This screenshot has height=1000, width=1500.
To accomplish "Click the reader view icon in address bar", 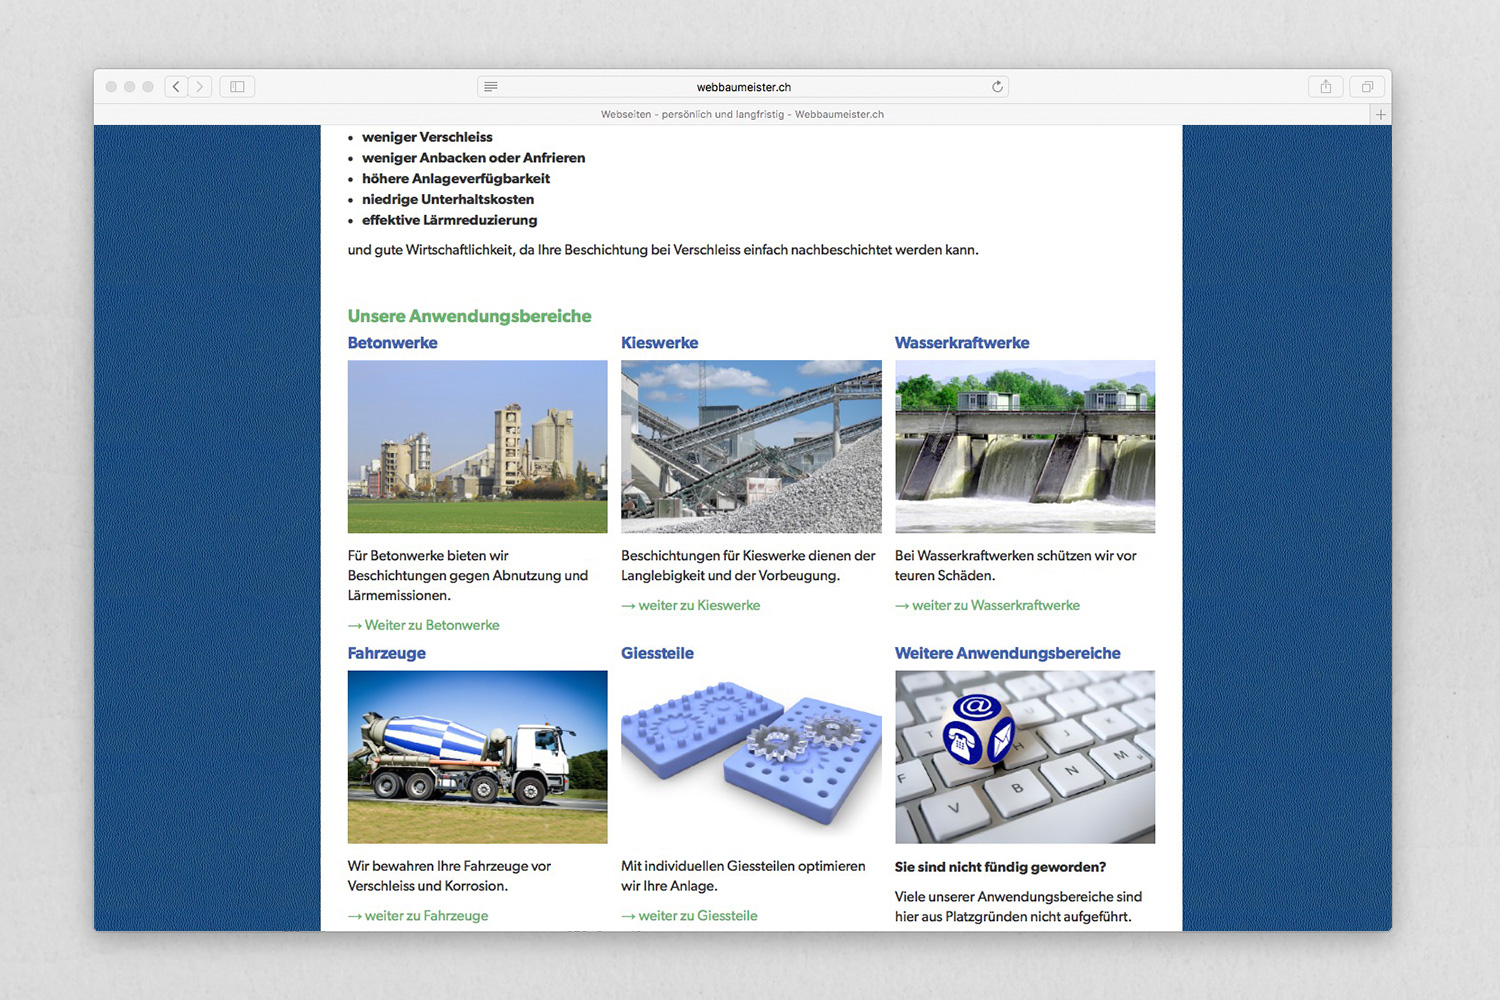I will 491,87.
